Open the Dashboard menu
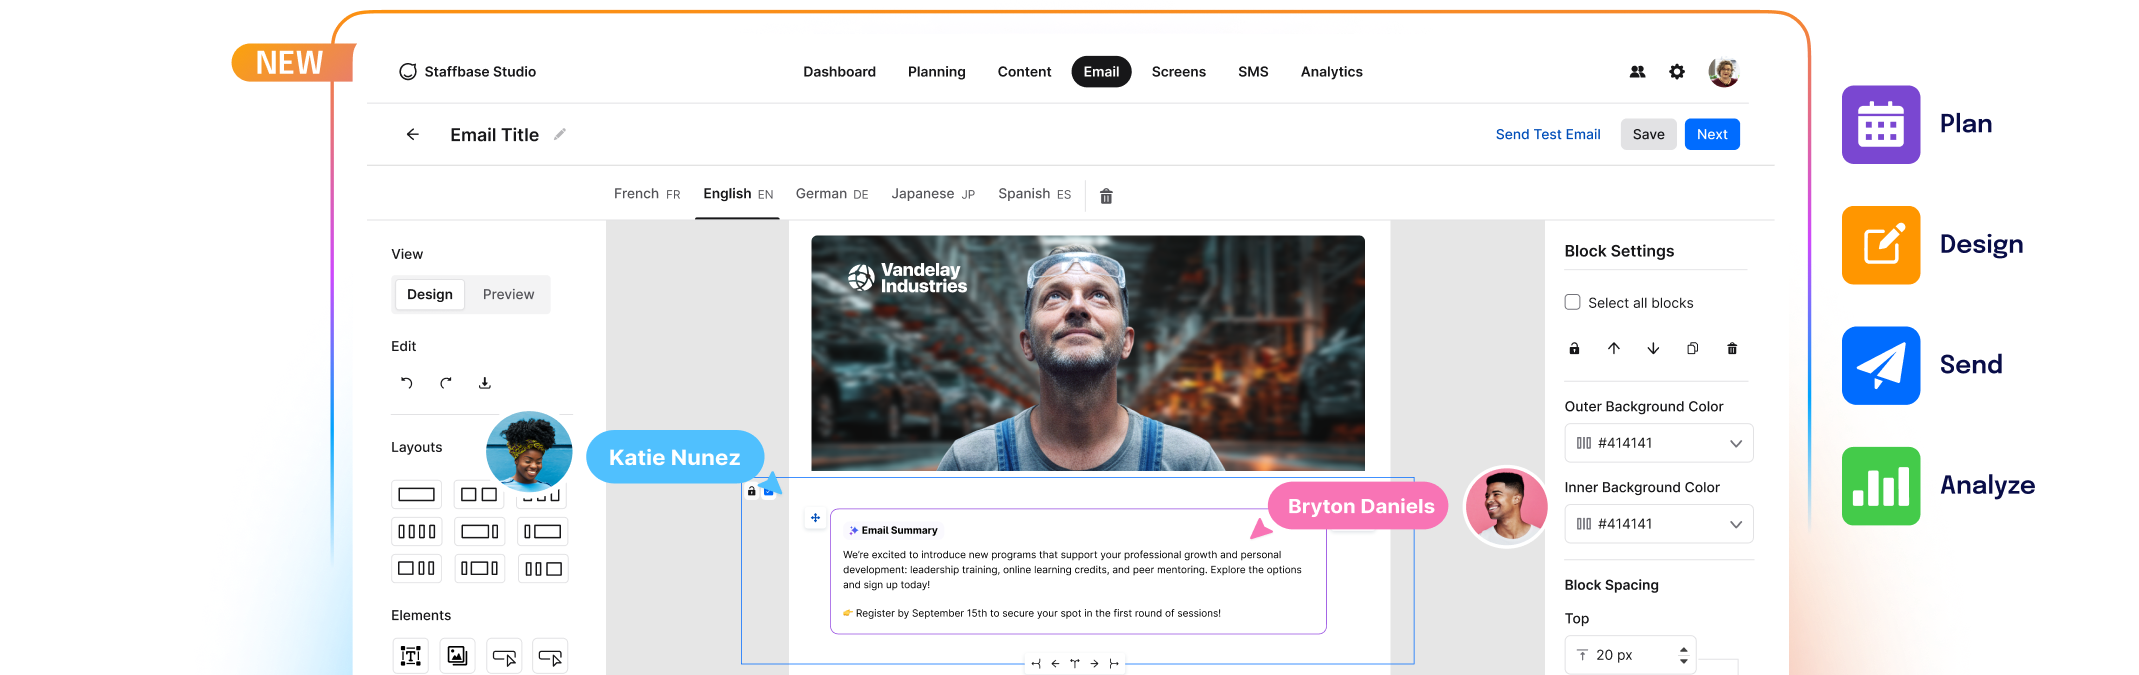 (x=839, y=72)
